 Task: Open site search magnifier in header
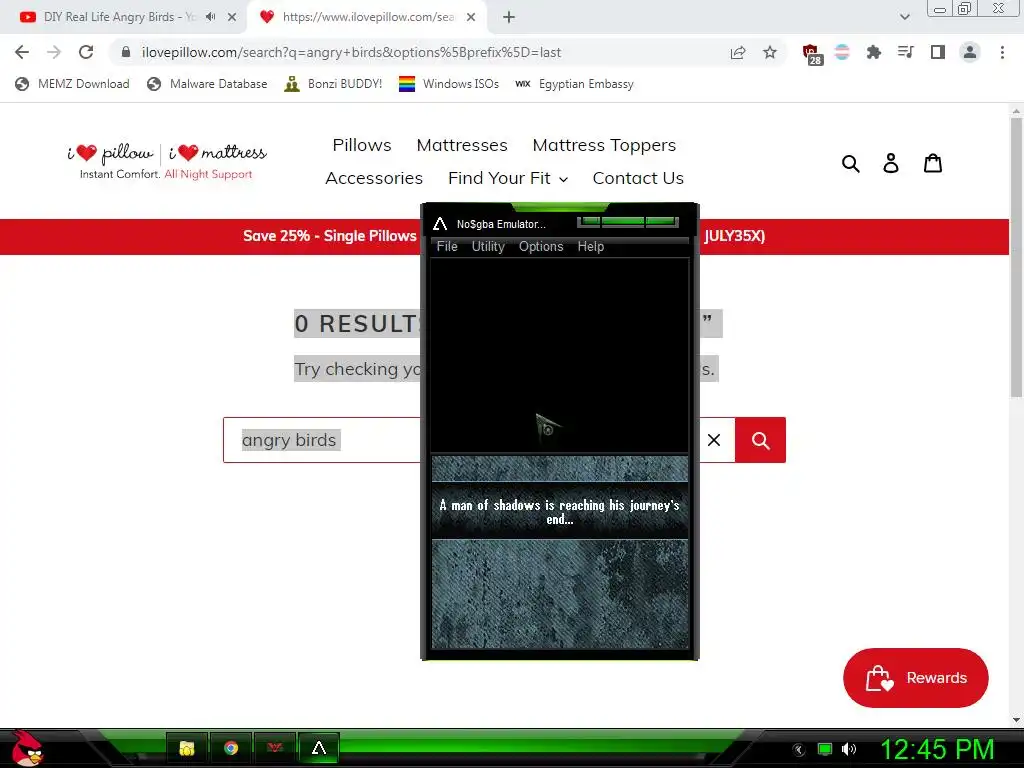(x=850, y=163)
